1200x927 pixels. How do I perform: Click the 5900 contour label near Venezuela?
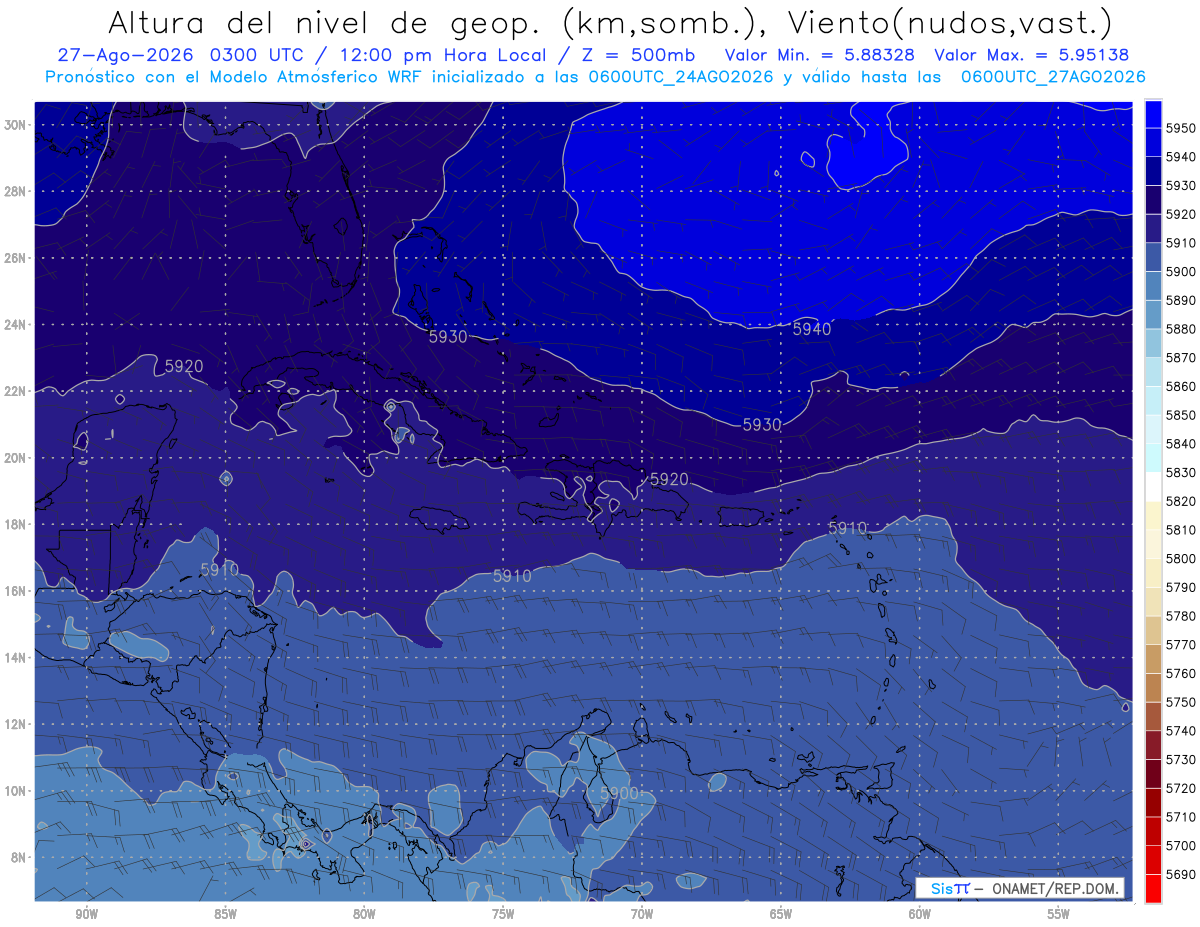(619, 793)
